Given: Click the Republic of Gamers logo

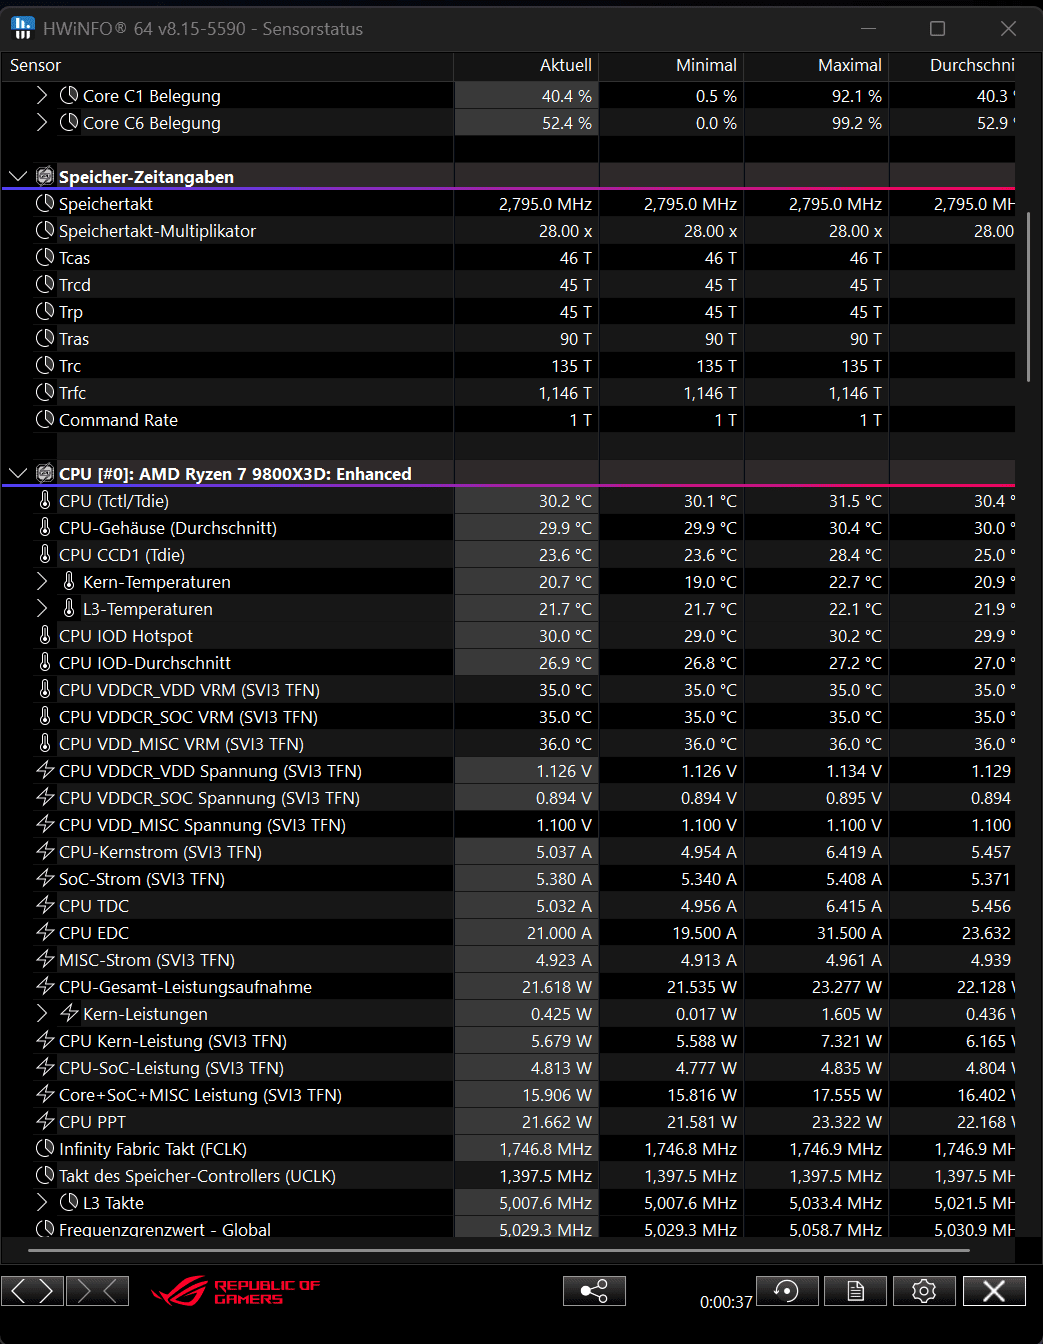Looking at the screenshot, I should [x=236, y=1291].
